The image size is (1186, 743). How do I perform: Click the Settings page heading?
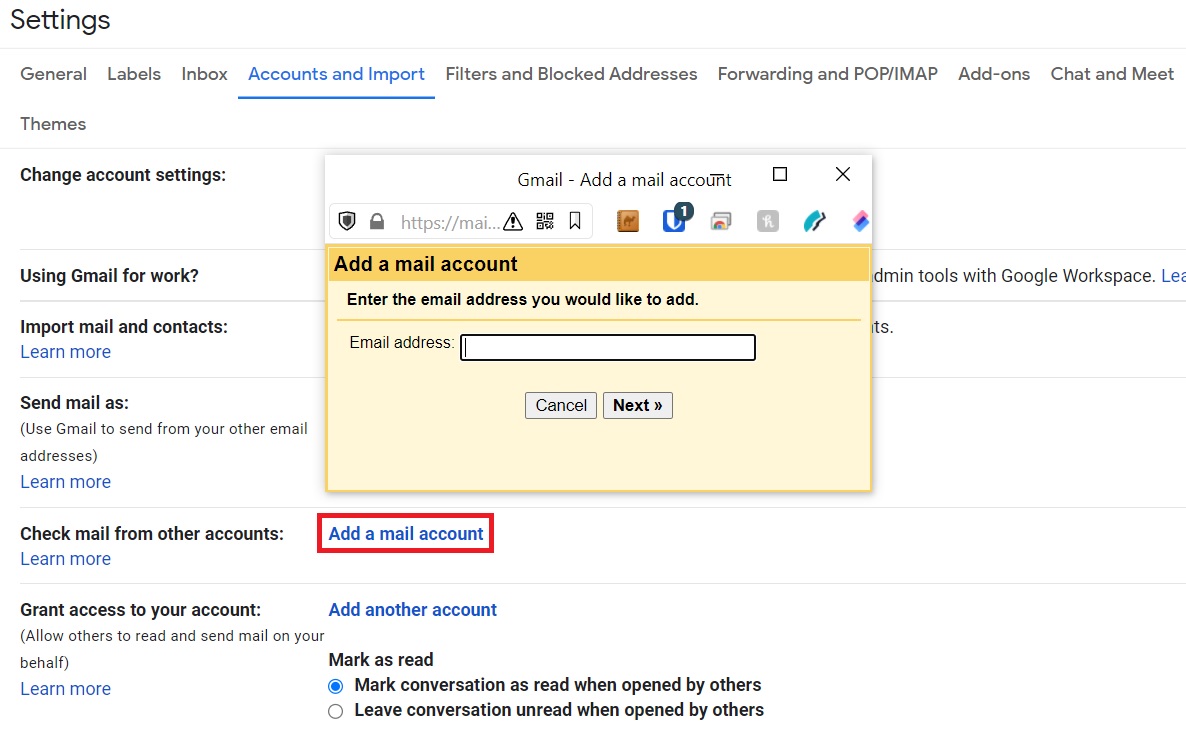(x=61, y=20)
